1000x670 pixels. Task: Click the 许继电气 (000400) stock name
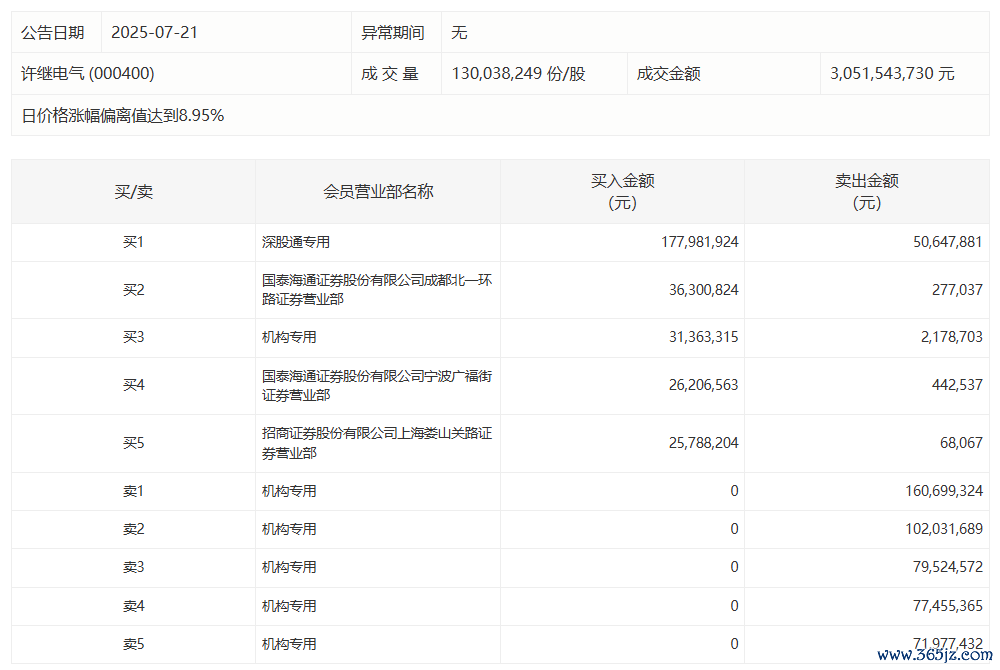tap(88, 74)
